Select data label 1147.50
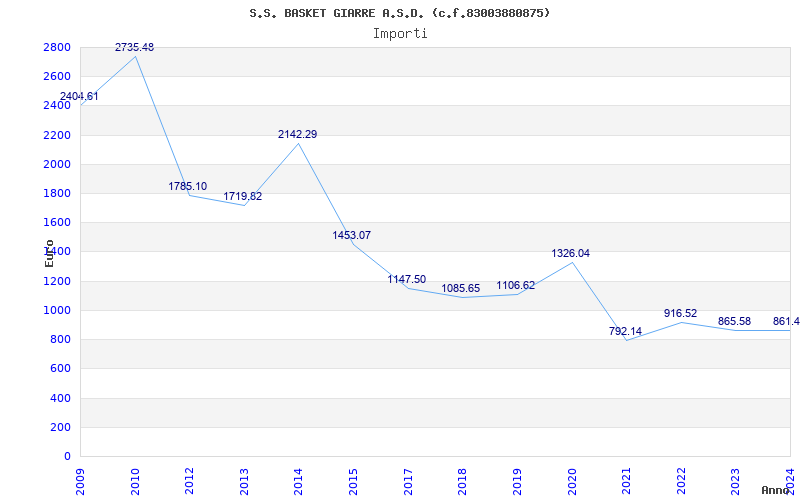 (x=407, y=279)
